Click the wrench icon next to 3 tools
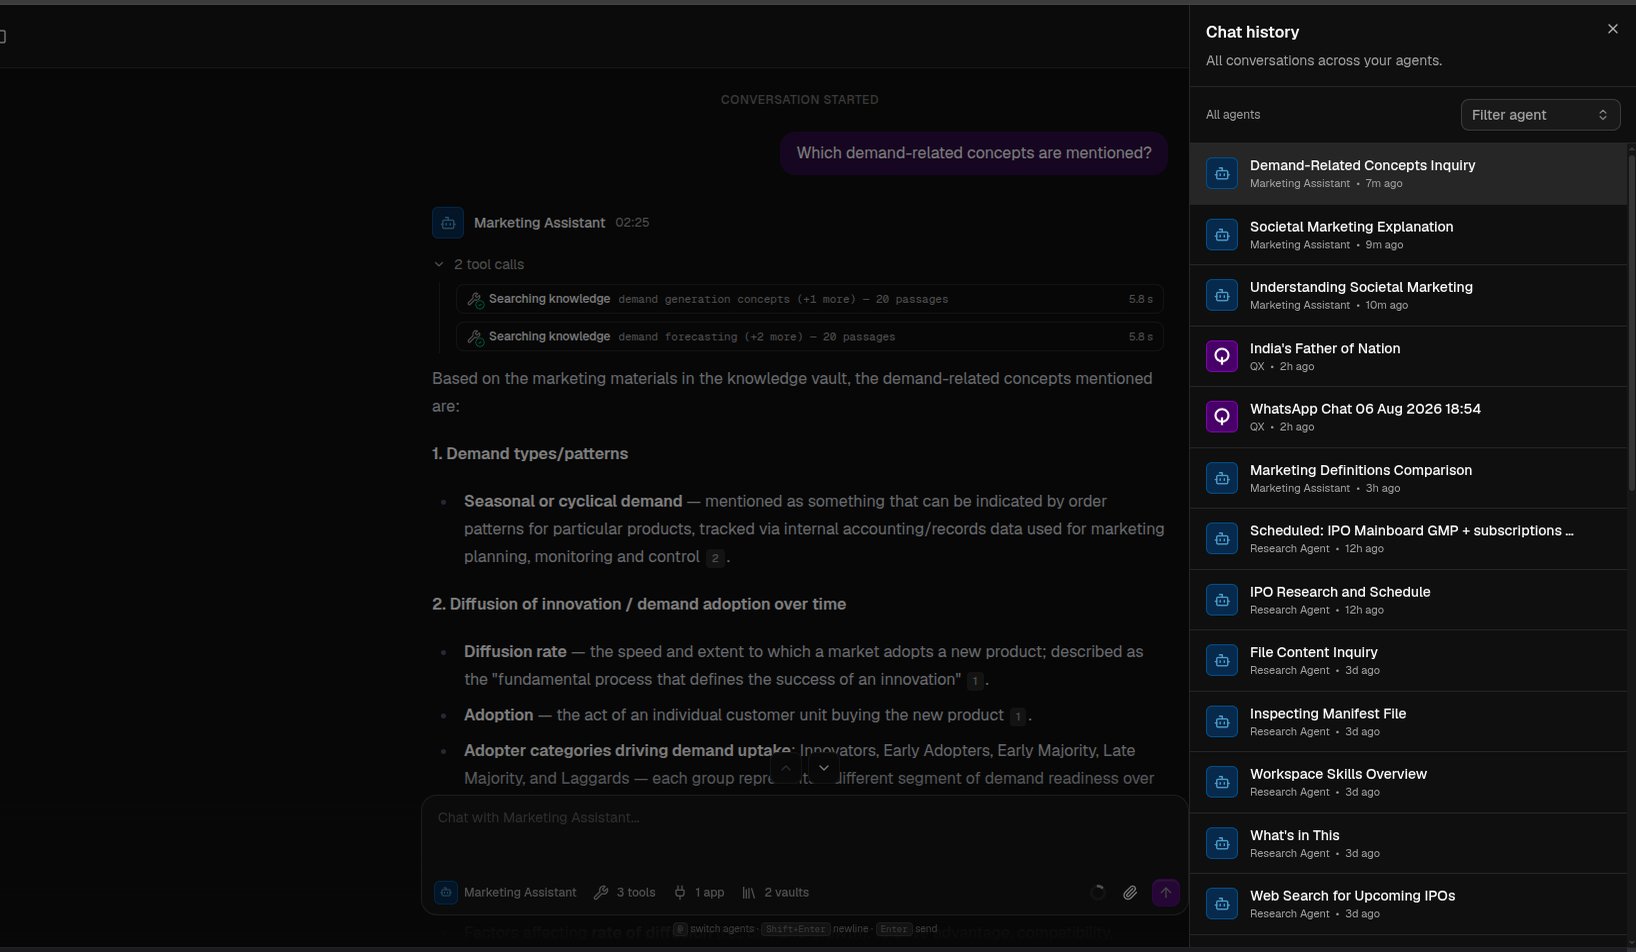 [x=601, y=892]
